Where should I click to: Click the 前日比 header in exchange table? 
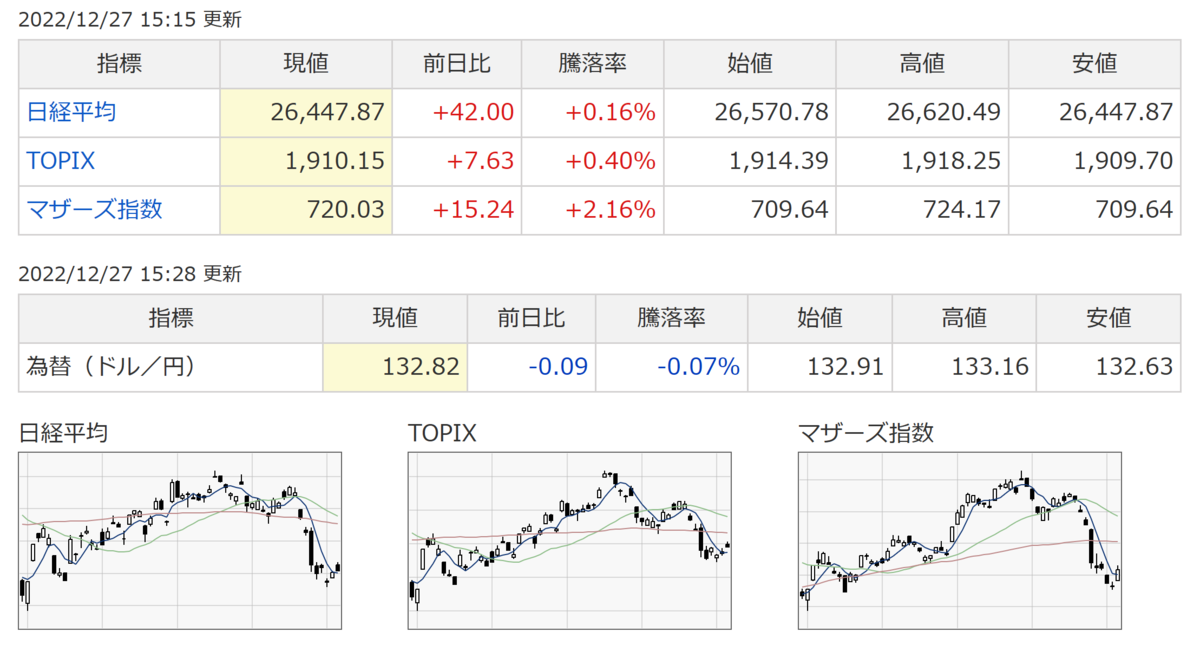(531, 319)
